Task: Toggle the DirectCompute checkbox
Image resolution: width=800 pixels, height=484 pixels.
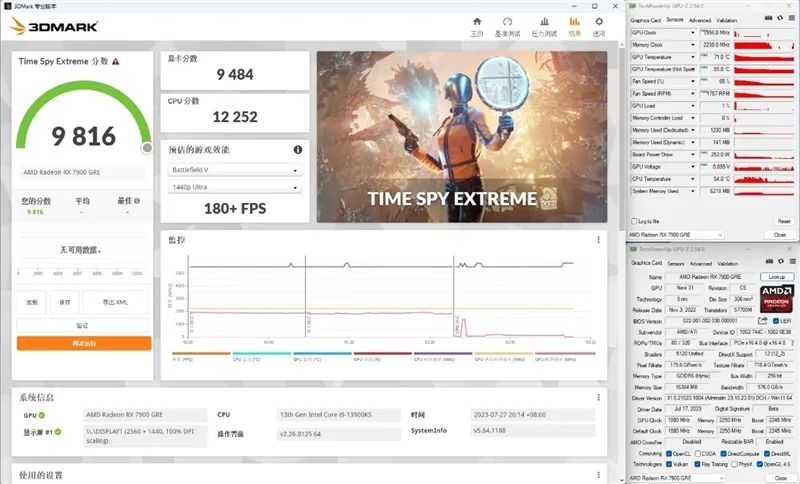Action: coord(723,453)
